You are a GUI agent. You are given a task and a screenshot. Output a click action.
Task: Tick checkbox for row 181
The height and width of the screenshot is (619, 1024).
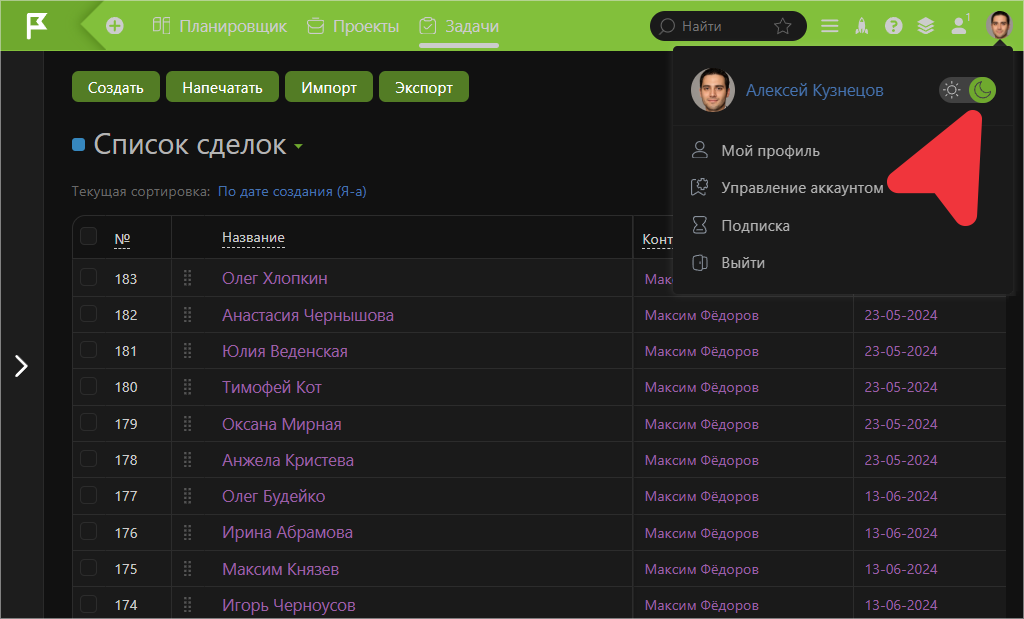[x=89, y=351]
